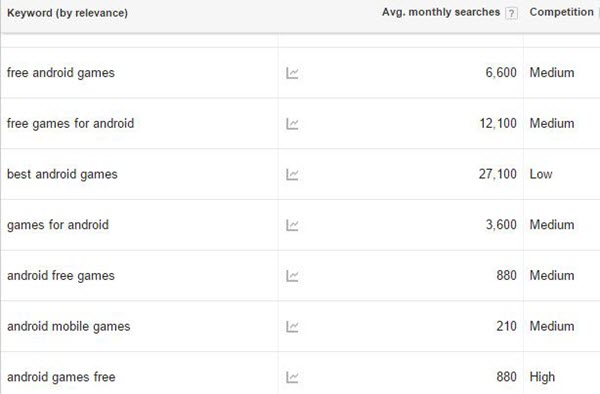This screenshot has width=600, height=394.
Task: Open trend chart for free android games
Action: 292,73
